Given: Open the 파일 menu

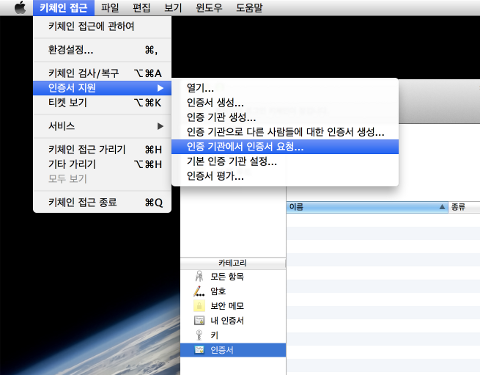Looking at the screenshot, I should [110, 8].
